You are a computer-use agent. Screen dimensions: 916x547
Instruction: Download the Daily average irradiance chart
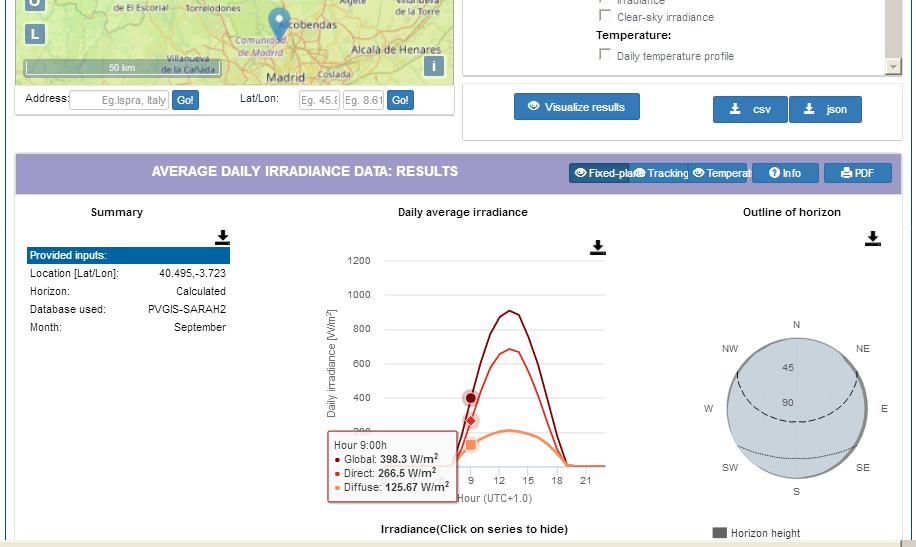pyautogui.click(x=598, y=247)
